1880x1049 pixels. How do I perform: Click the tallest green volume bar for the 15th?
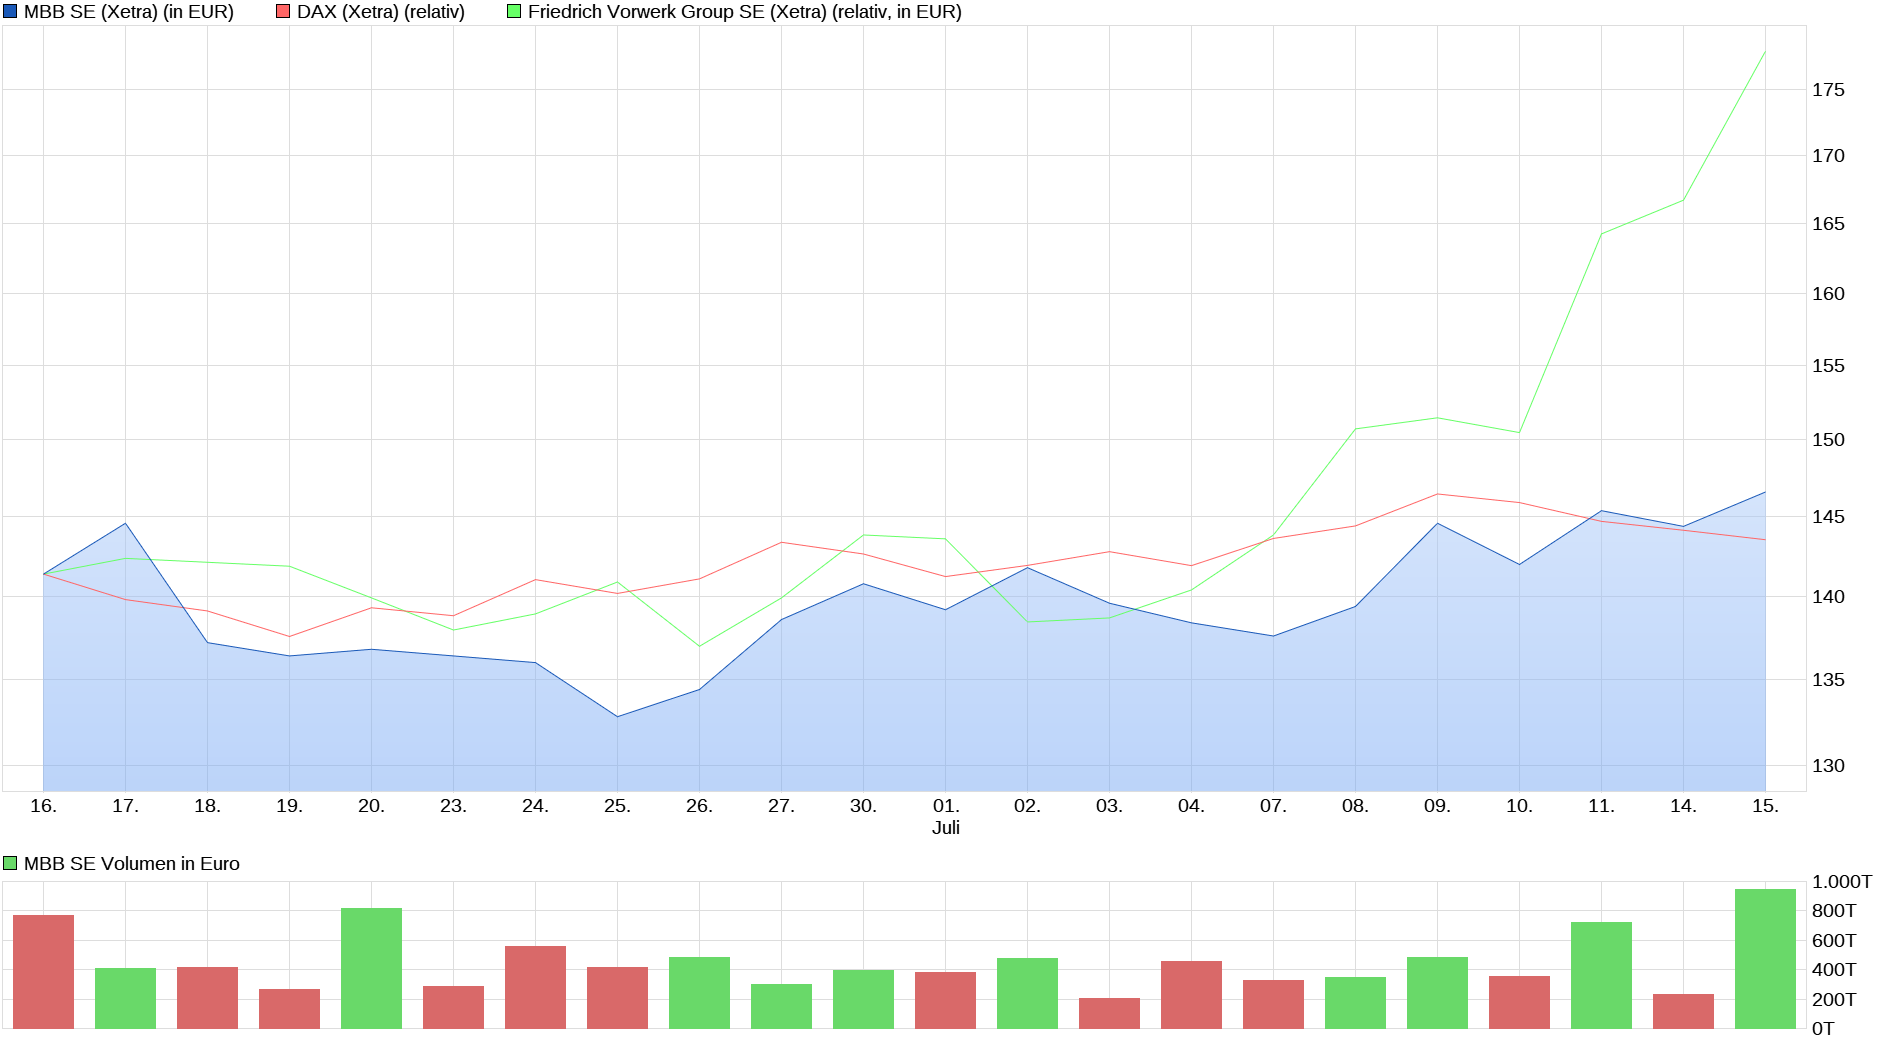coord(1765,958)
